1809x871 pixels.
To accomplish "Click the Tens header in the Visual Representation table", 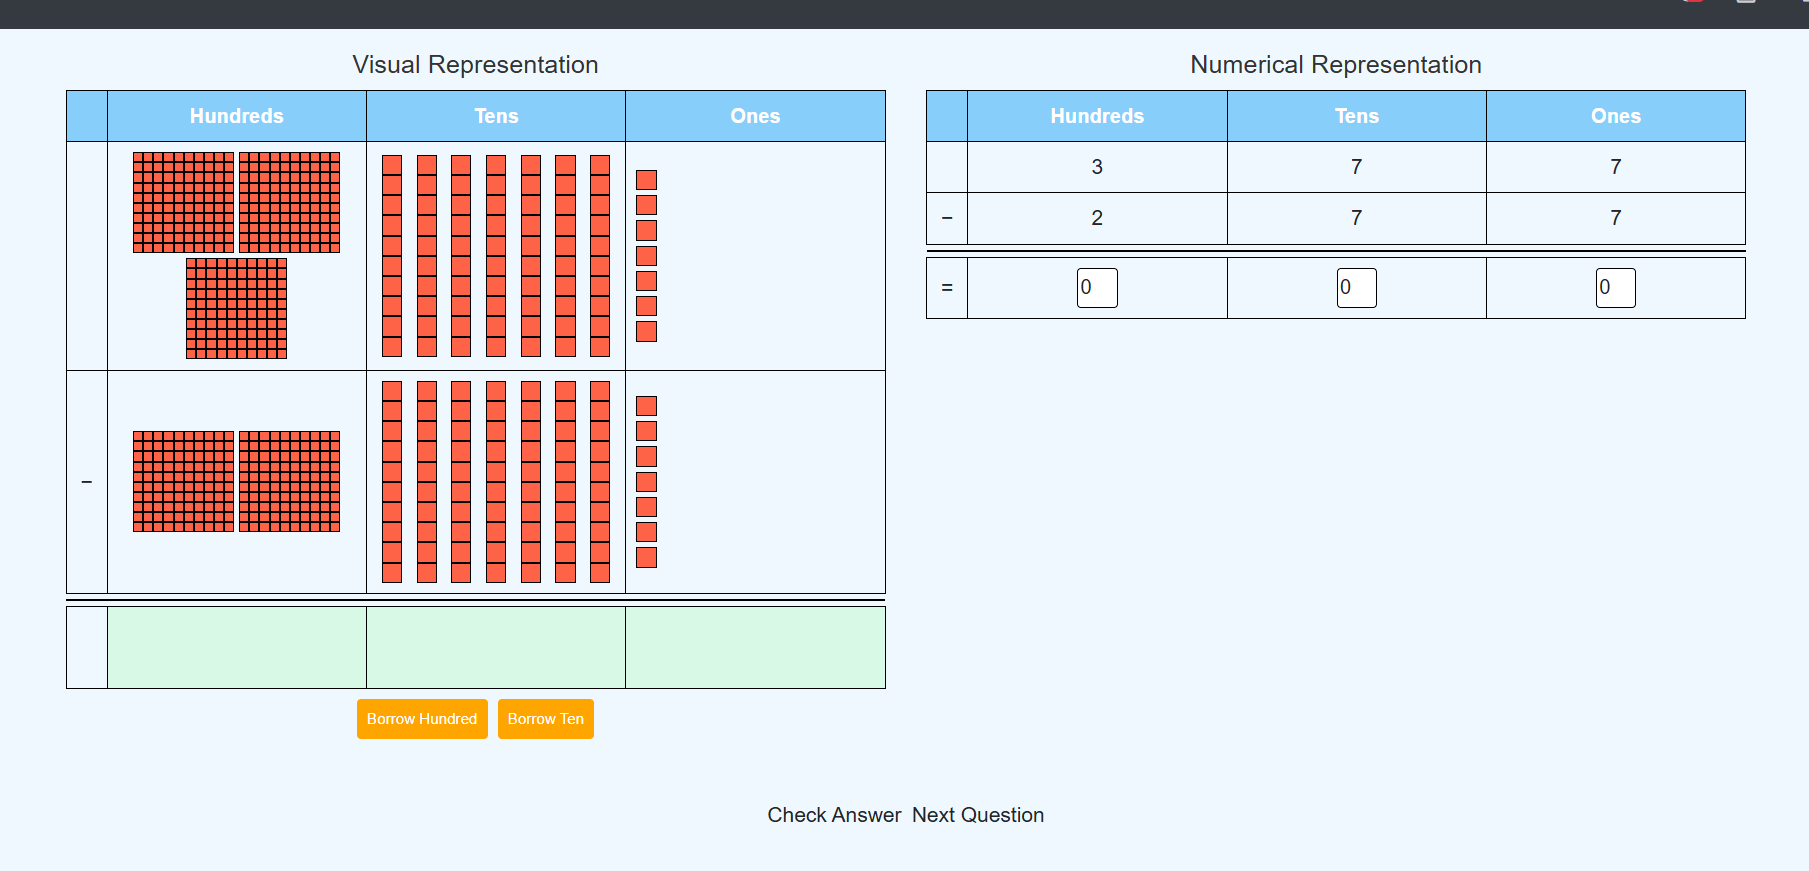I will [496, 116].
